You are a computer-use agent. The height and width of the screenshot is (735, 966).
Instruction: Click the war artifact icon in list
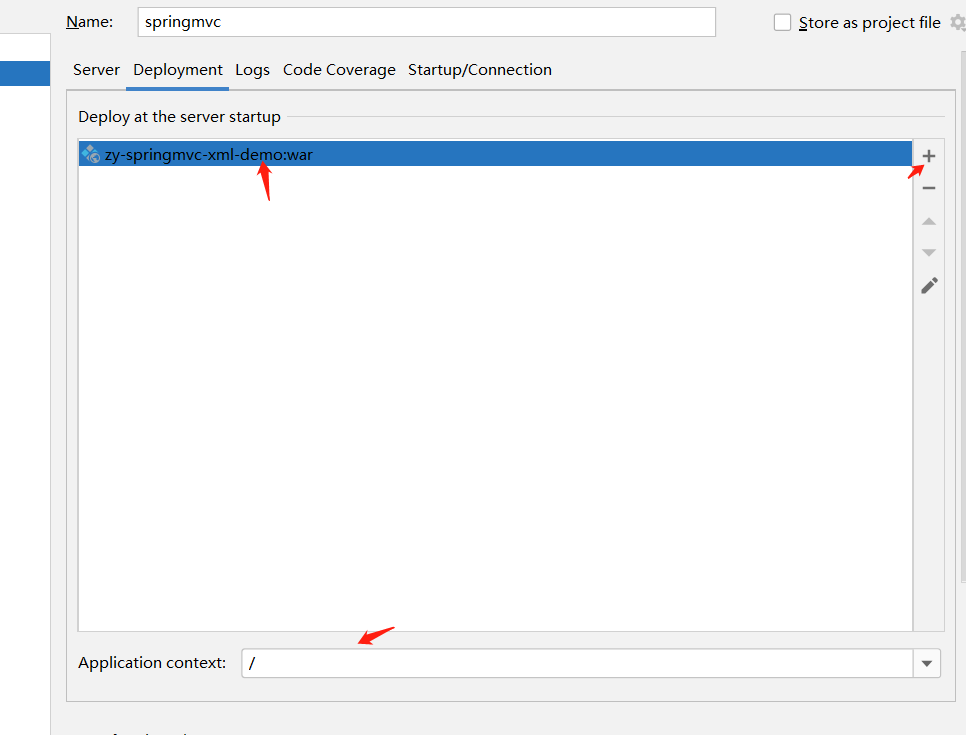[x=91, y=154]
